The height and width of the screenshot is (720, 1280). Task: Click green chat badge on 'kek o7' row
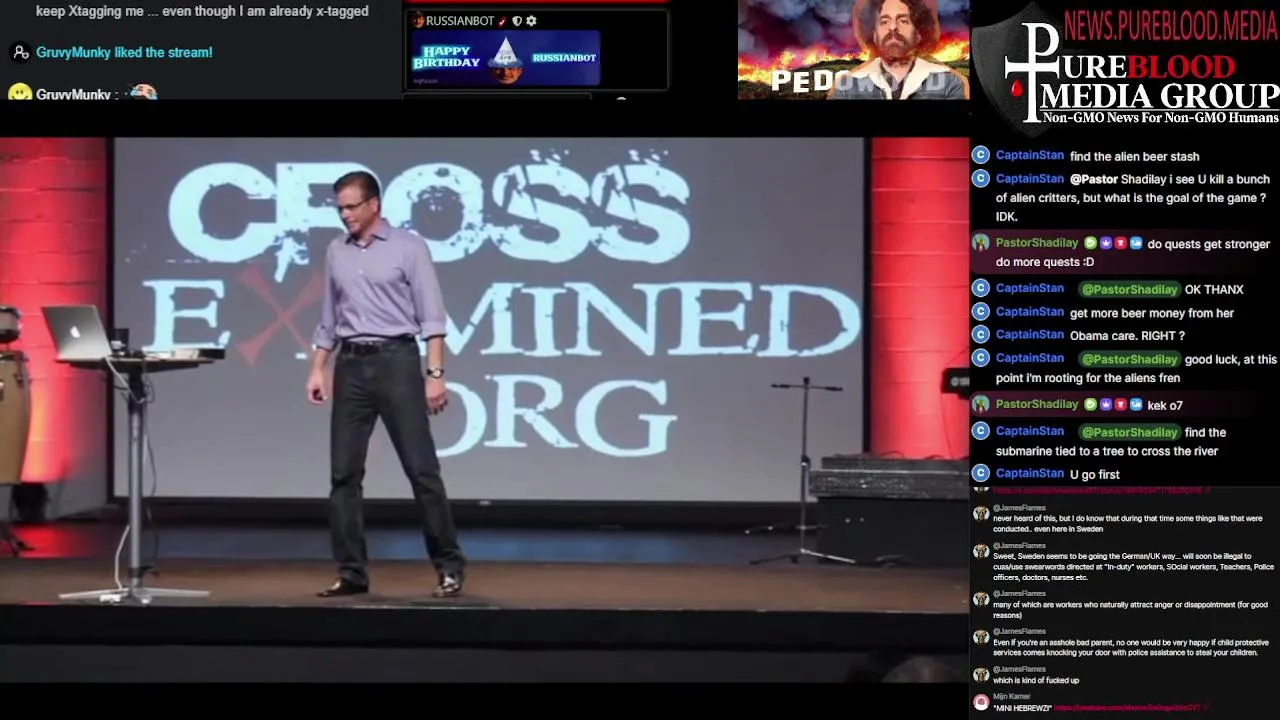[x=1091, y=404]
